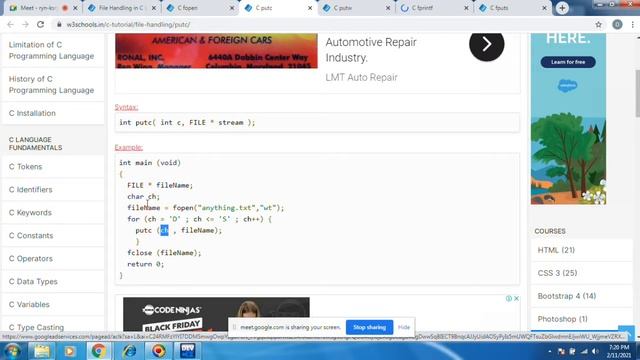Hide the screen sharing notification bar
This screenshot has width=640, height=360.
tap(404, 327)
